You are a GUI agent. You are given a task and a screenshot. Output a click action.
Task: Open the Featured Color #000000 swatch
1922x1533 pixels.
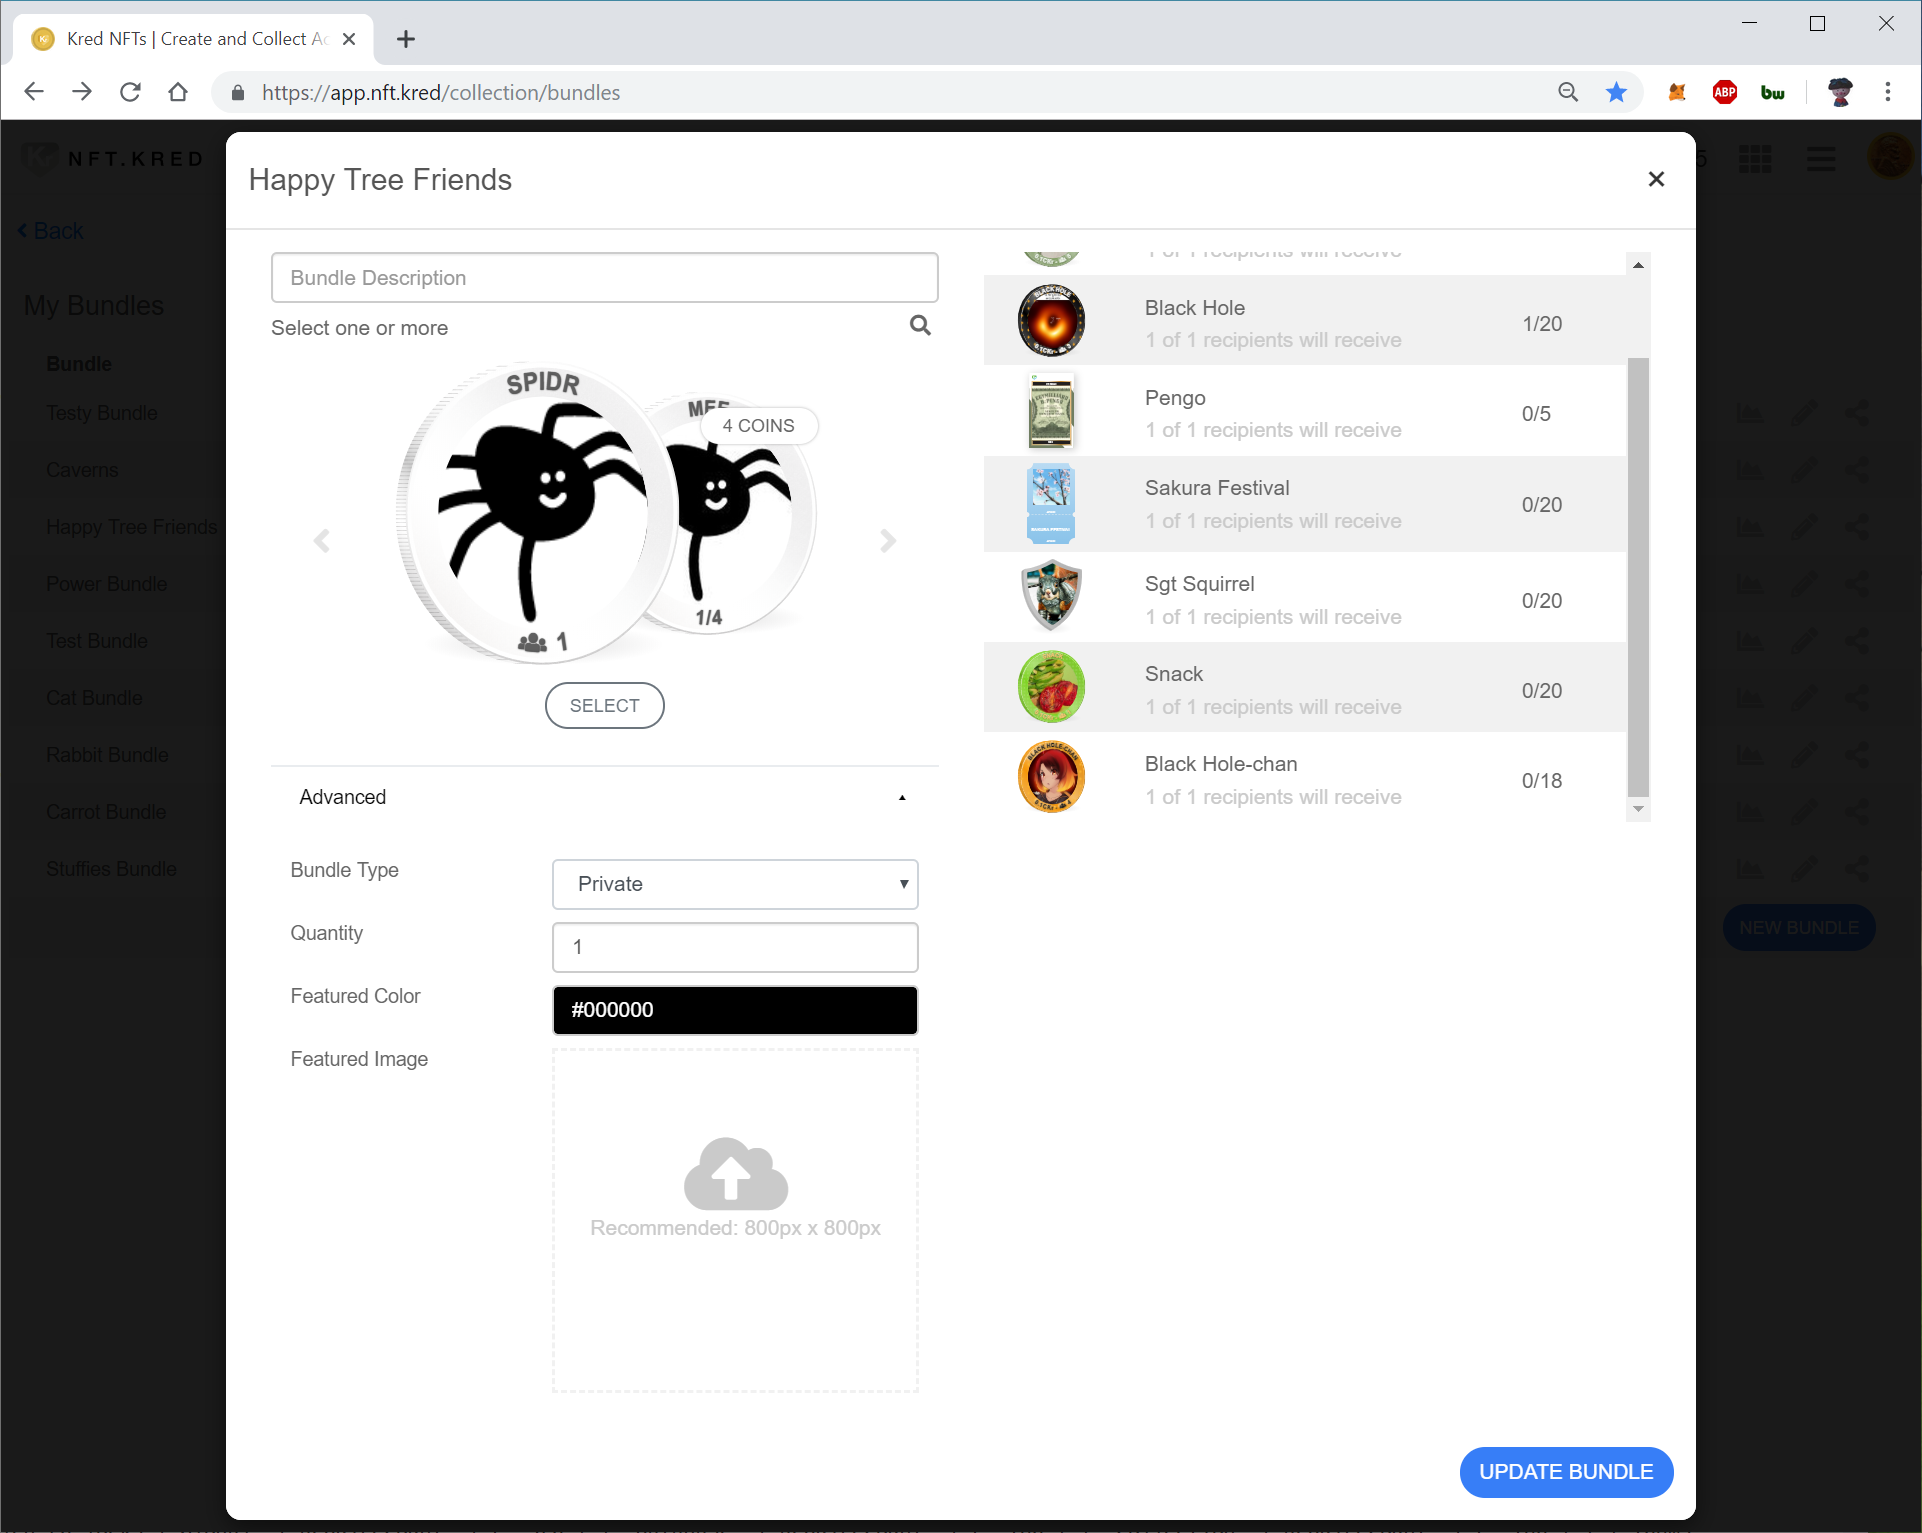pyautogui.click(x=735, y=1010)
